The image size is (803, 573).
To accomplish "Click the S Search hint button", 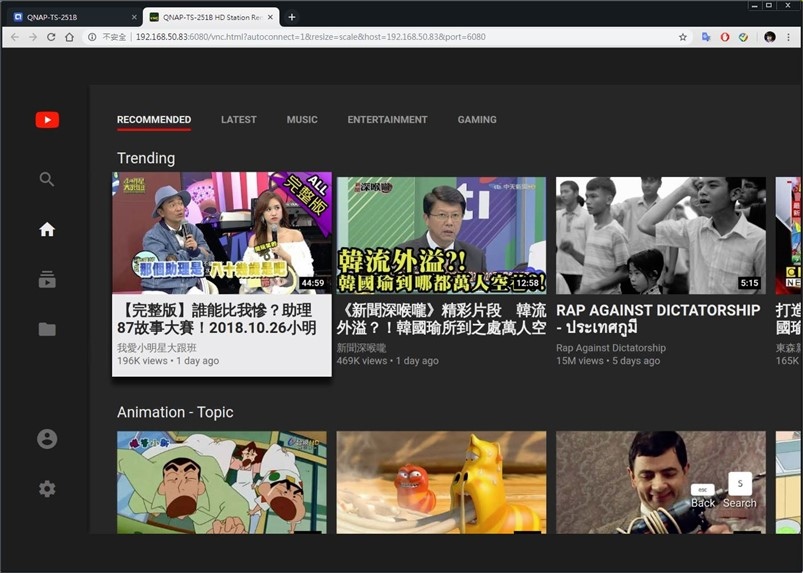I will click(739, 491).
